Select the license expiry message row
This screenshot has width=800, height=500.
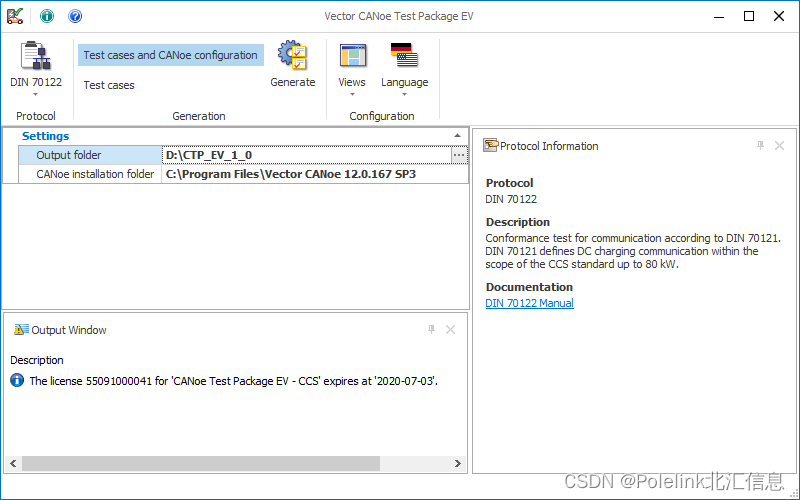[x=234, y=381]
